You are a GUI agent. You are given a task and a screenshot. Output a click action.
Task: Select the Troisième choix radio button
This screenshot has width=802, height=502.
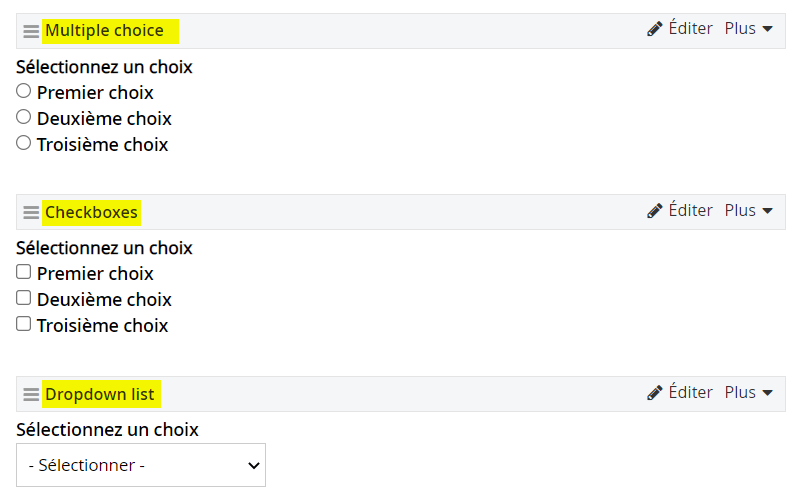24,143
